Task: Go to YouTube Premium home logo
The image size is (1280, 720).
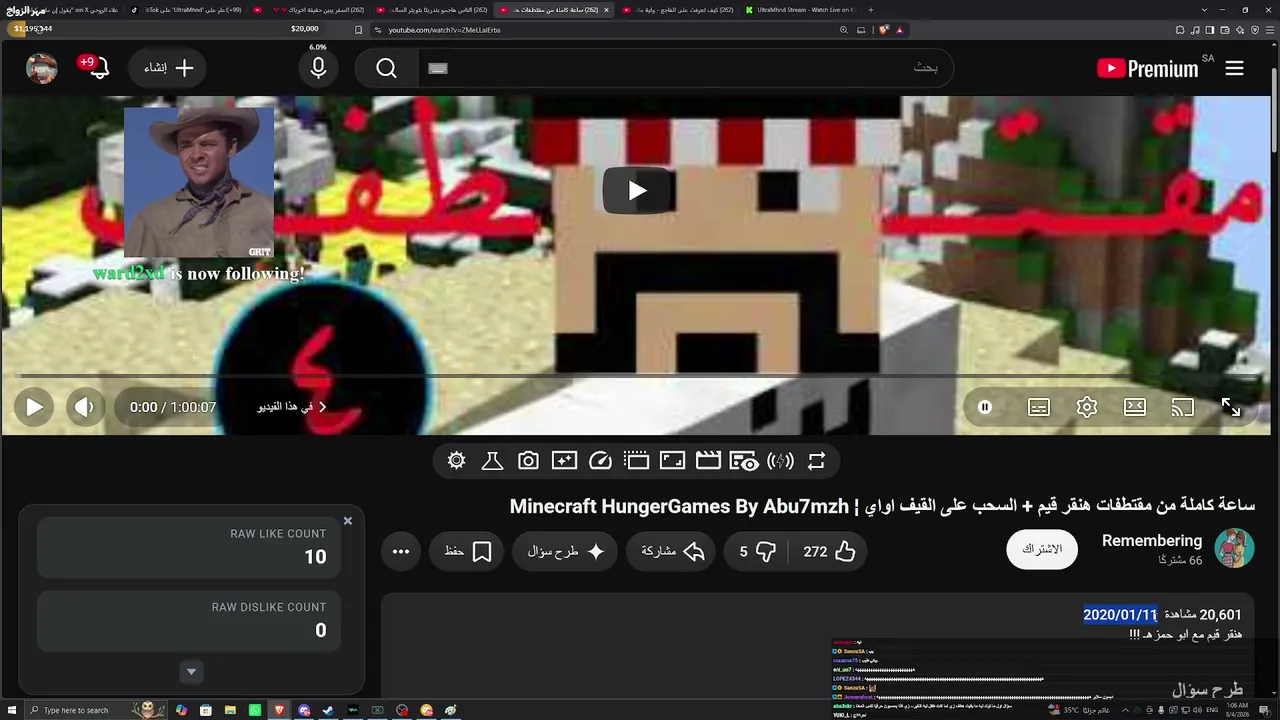Action: [1147, 68]
